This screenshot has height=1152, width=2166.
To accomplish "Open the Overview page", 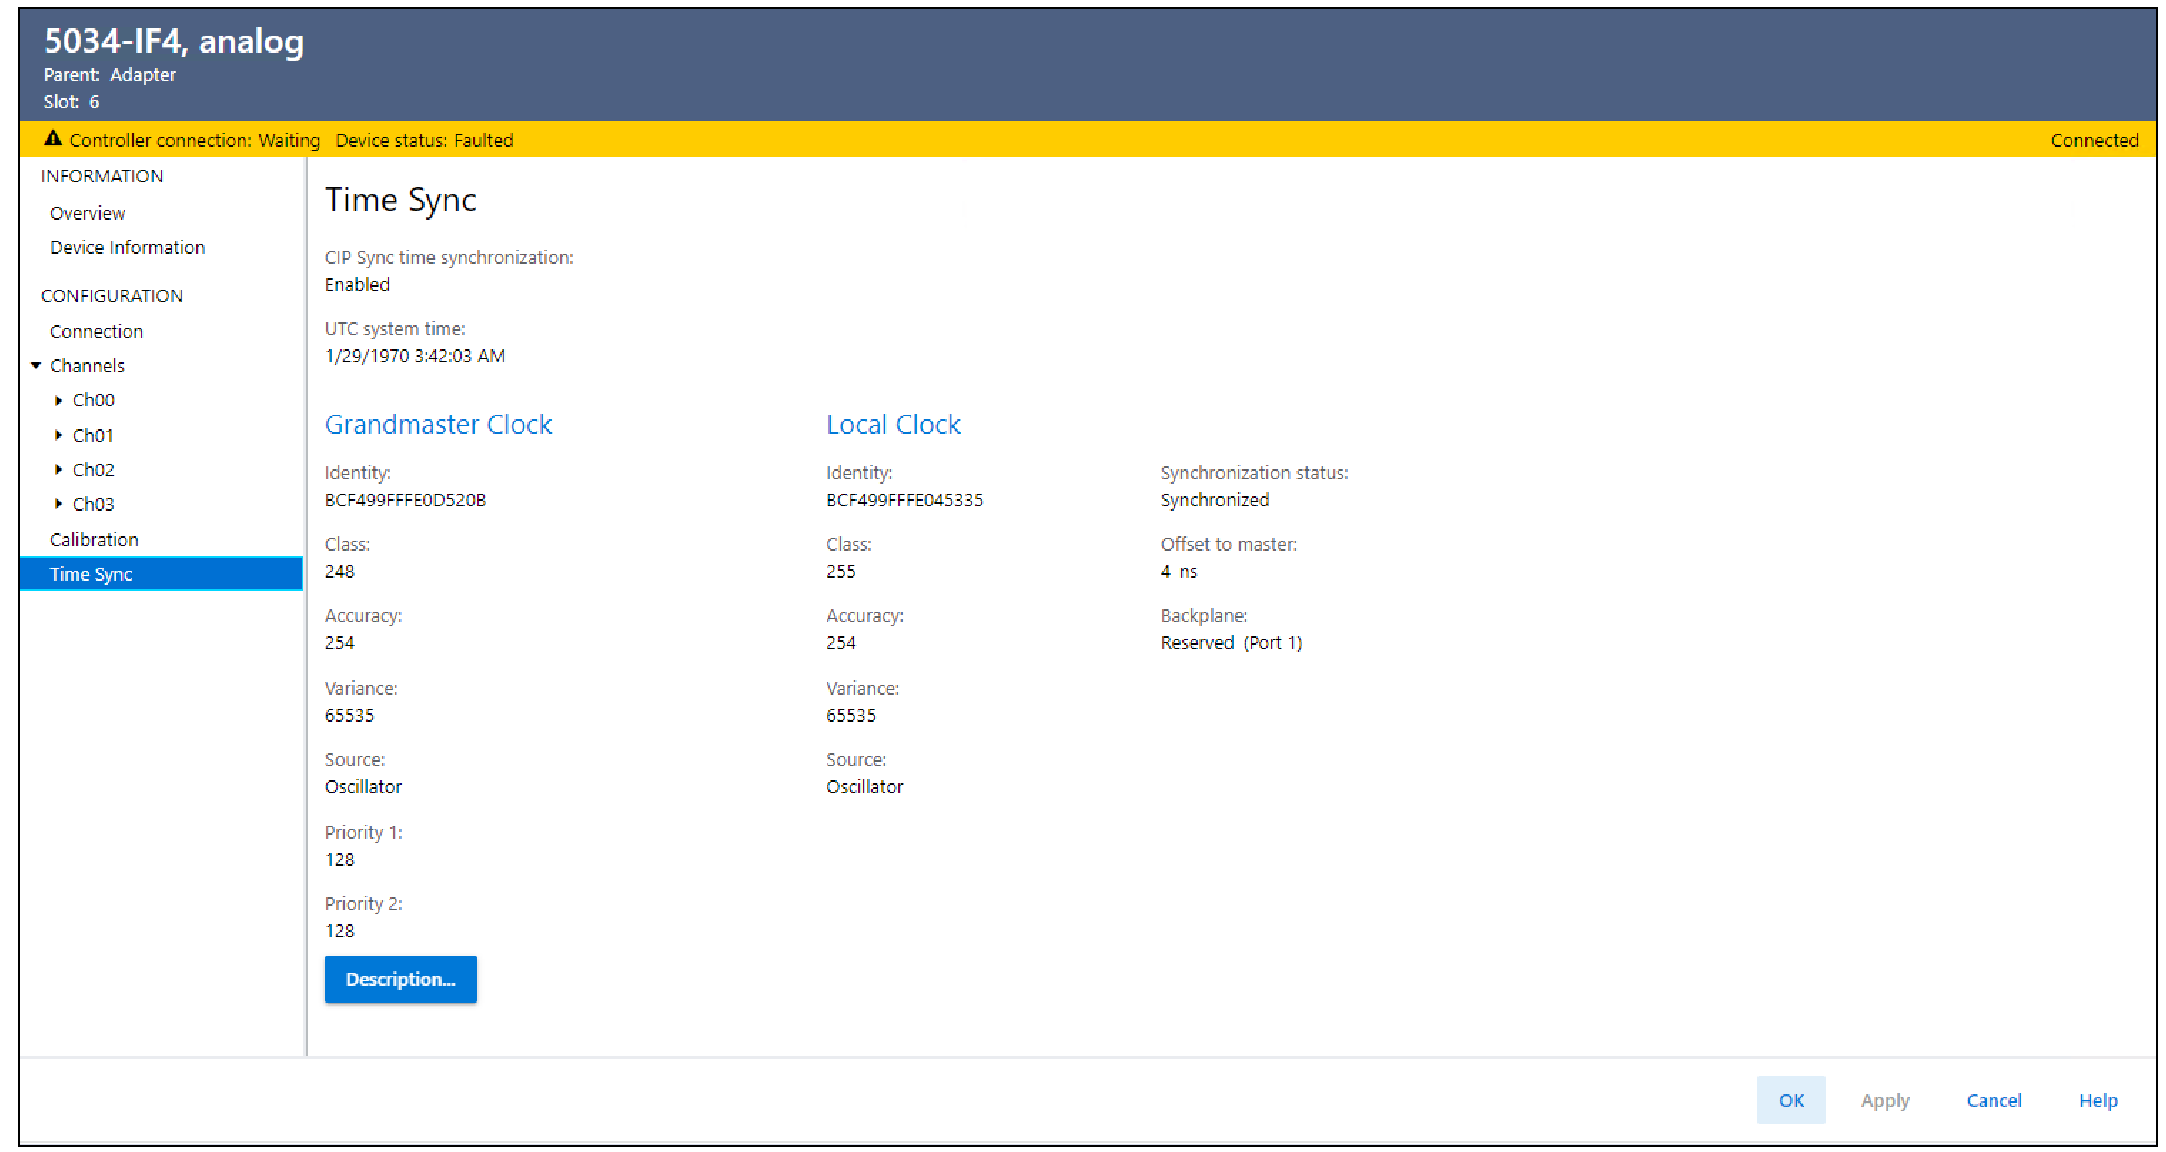I will [x=87, y=213].
